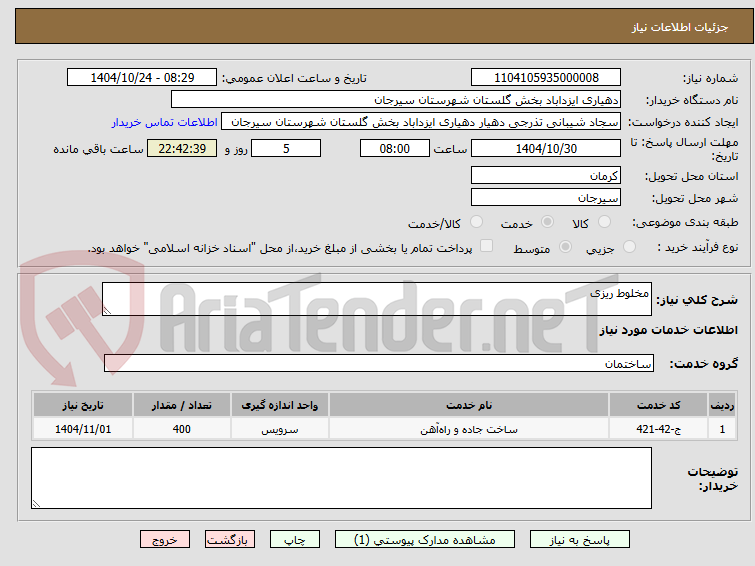Click the کد خدمت column header

(x=658, y=405)
